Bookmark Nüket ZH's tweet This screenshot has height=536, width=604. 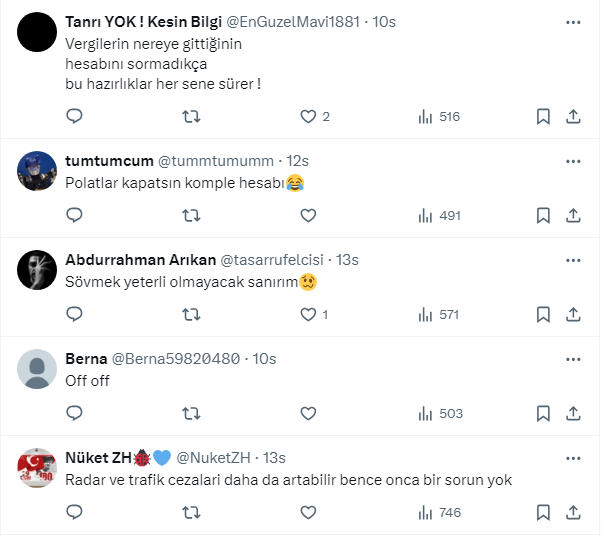543,512
